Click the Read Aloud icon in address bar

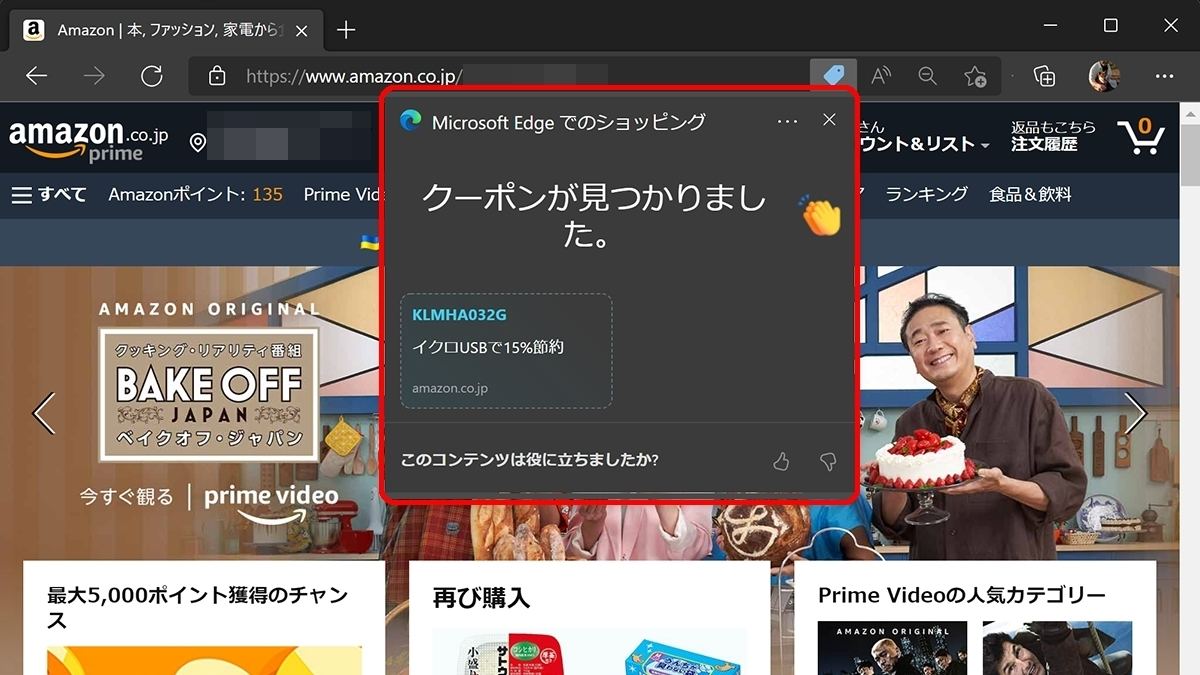coord(881,76)
